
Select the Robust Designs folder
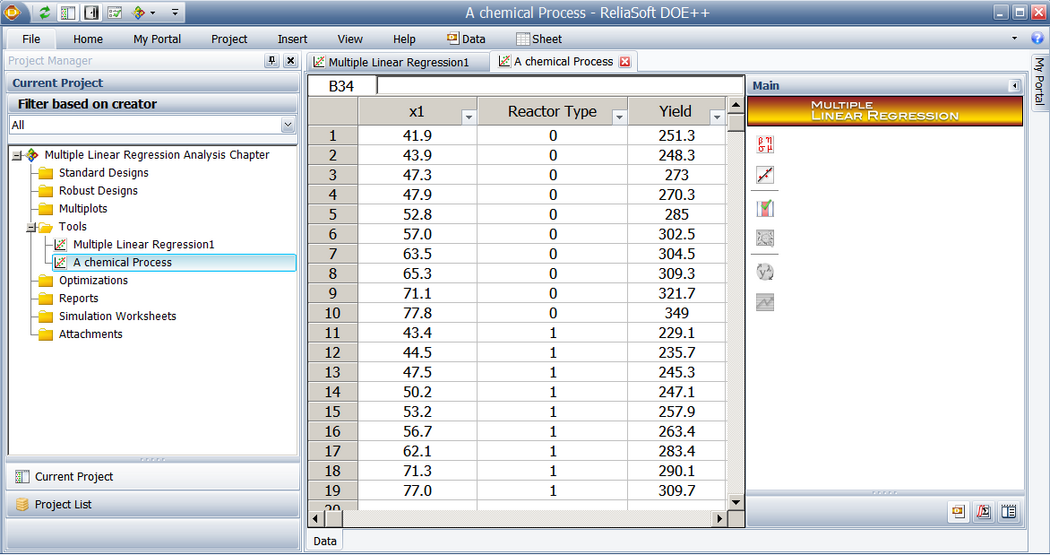coord(98,191)
